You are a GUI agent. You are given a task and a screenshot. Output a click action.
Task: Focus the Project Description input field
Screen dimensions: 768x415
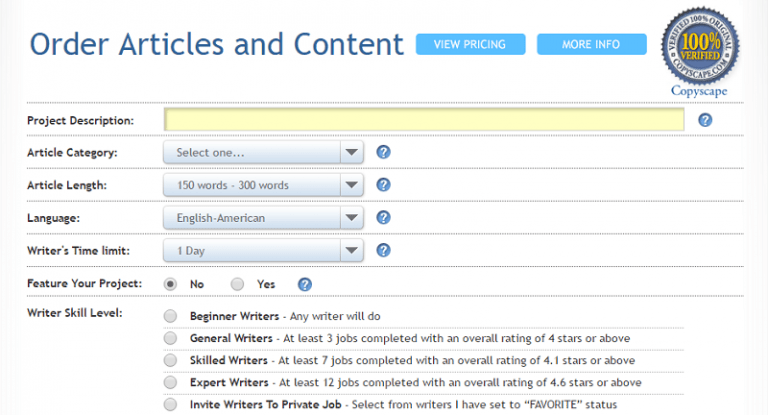424,120
